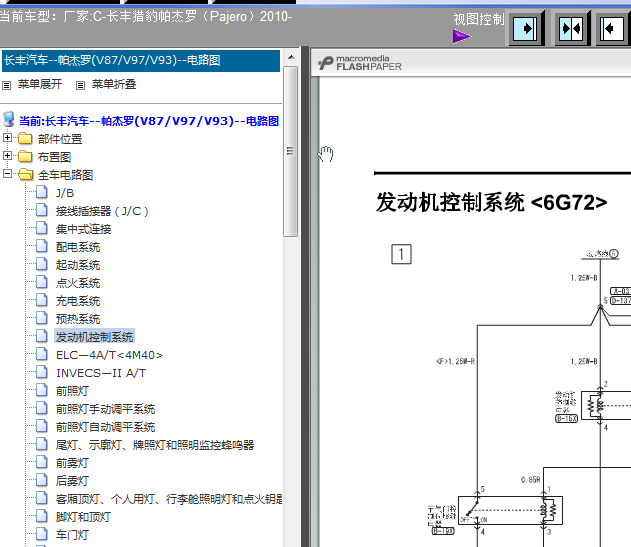
Task: Open the 起动系统 diagram
Action: tap(78, 265)
